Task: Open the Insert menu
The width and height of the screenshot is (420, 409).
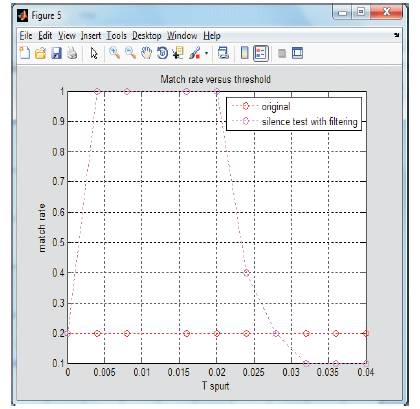Action: (x=91, y=35)
